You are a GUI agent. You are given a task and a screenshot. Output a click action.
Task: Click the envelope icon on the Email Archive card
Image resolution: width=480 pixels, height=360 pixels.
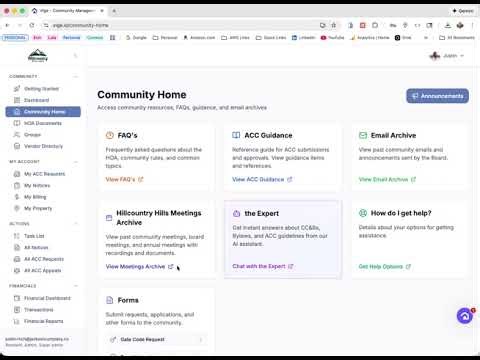tap(363, 135)
